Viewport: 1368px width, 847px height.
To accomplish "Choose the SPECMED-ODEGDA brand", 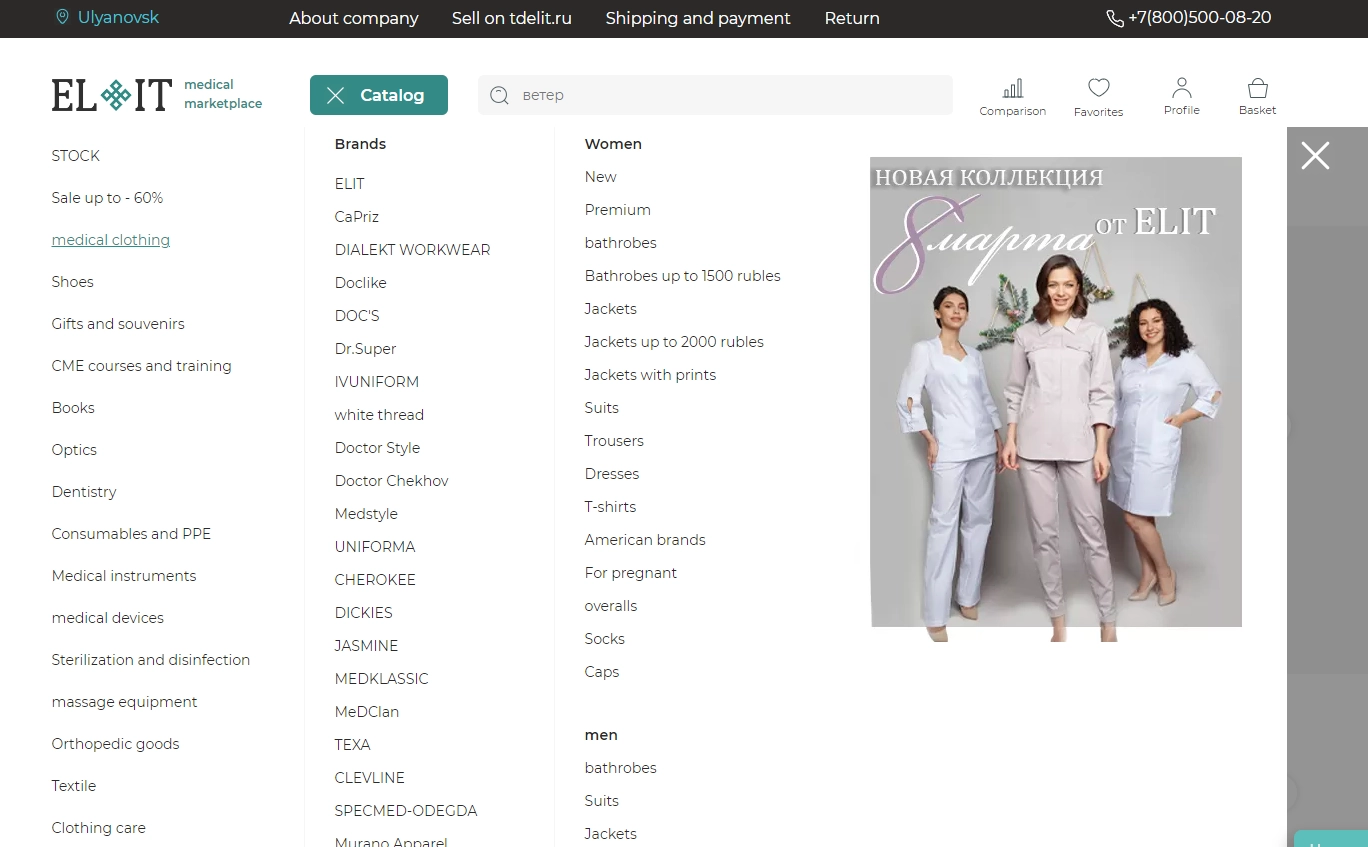I will [x=406, y=811].
